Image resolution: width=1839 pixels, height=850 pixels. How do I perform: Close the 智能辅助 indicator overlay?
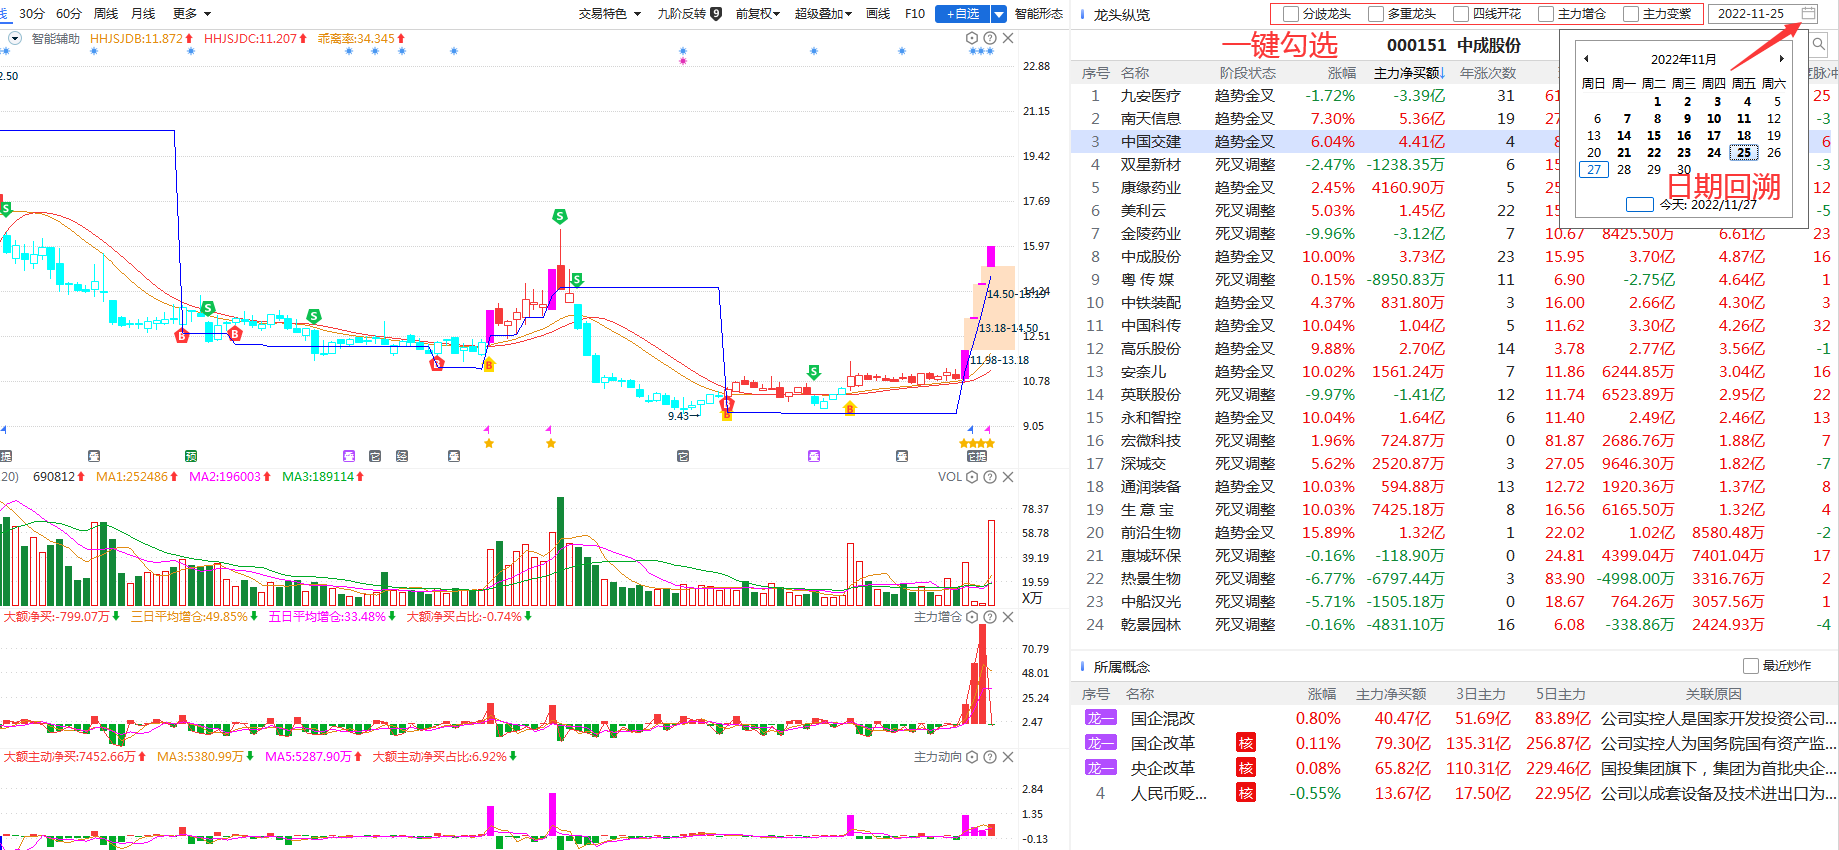coord(1008,38)
